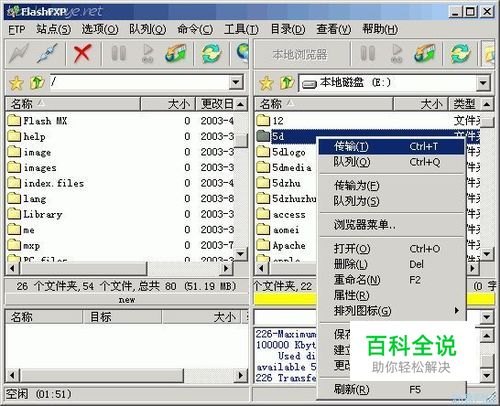The height and width of the screenshot is (406, 500).
Task: Click the Connect lightning icon in left toolbar
Action: 19,53
